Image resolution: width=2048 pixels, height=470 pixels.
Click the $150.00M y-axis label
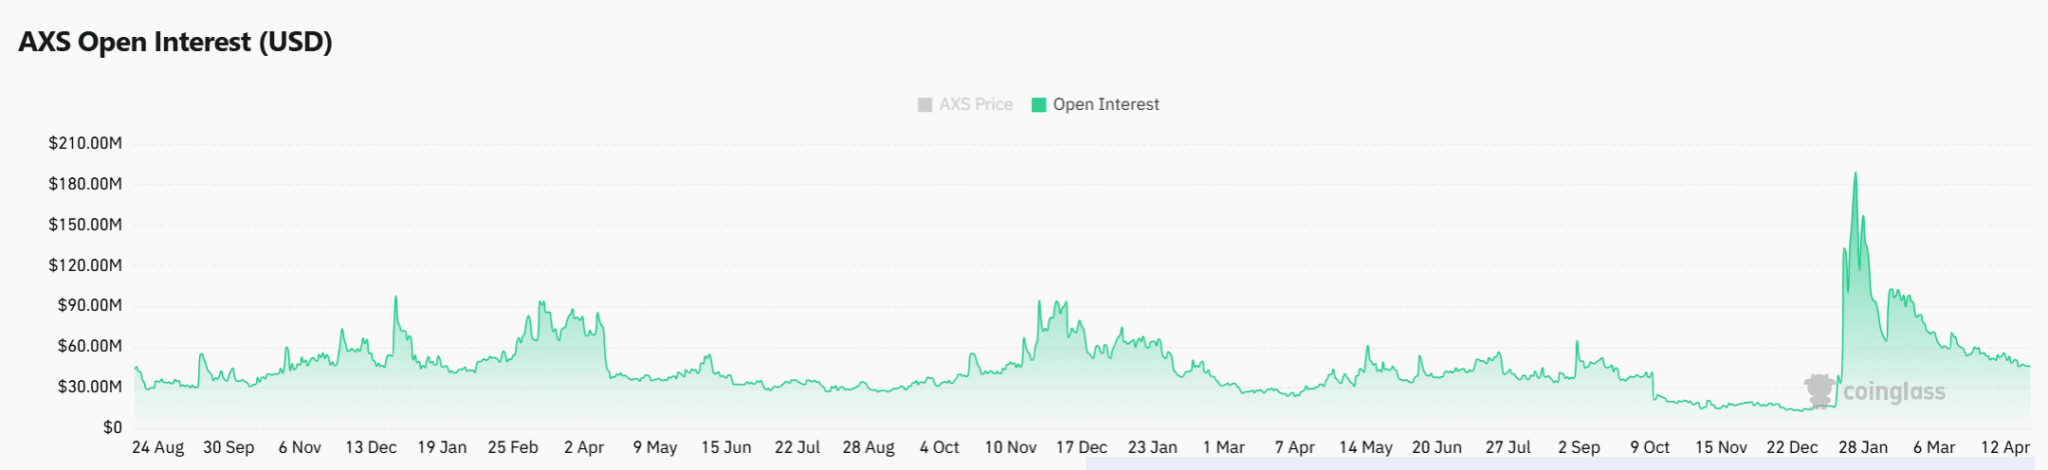[x=85, y=224]
